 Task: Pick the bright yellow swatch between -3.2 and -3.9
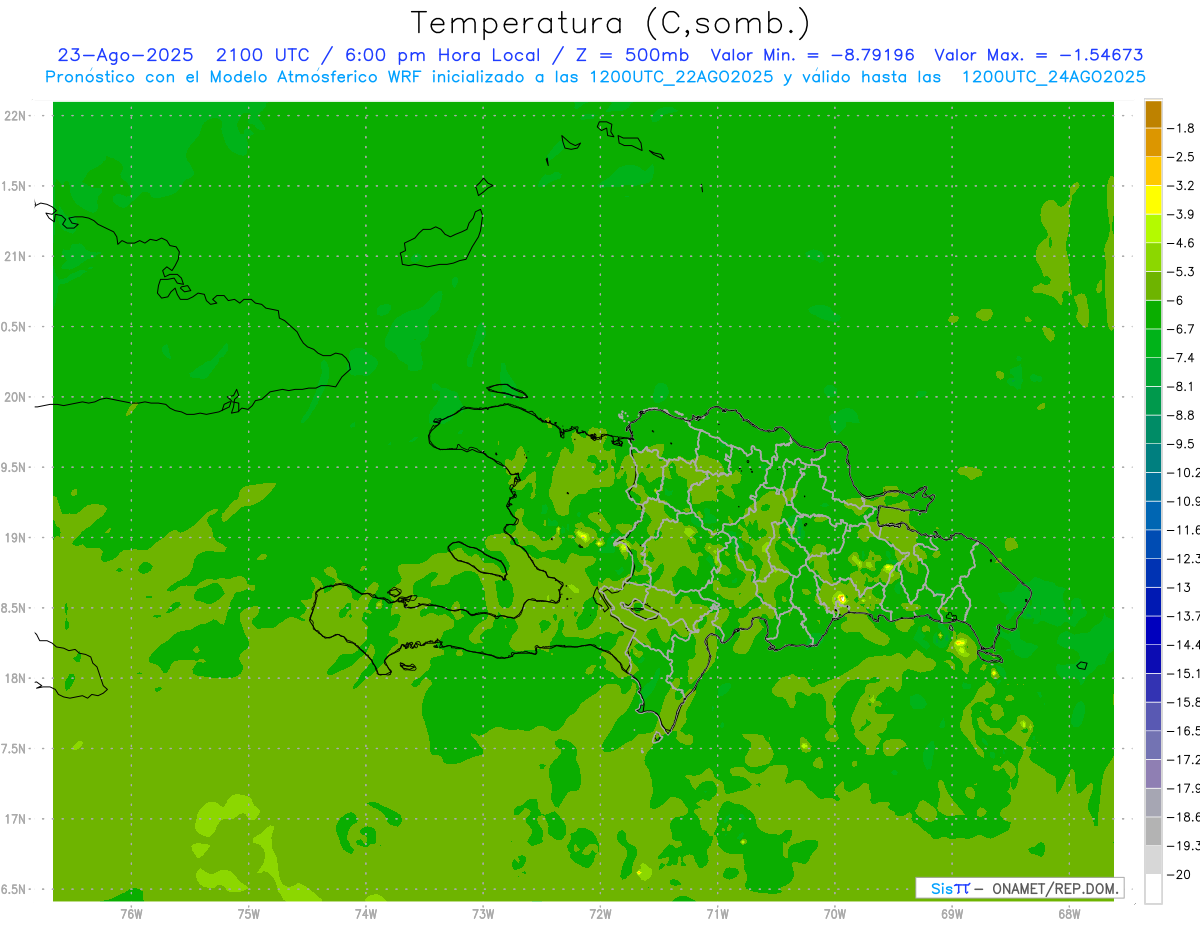pyautogui.click(x=1153, y=200)
